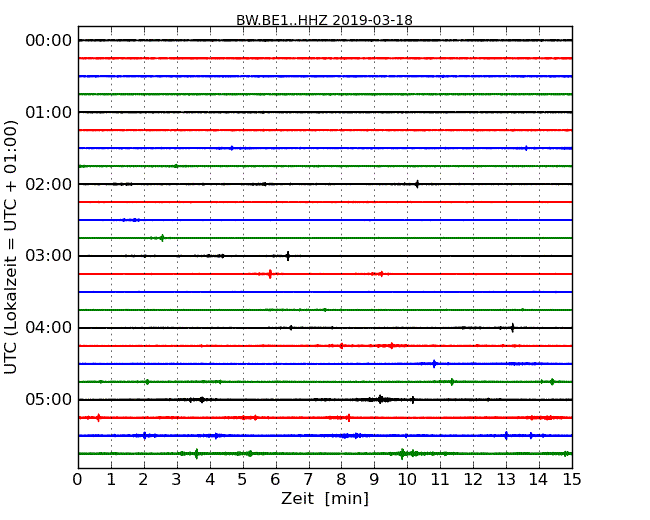The width and height of the screenshot is (650, 520).
Task: Click the x-axis tick label 10
Action: [x=407, y=480]
